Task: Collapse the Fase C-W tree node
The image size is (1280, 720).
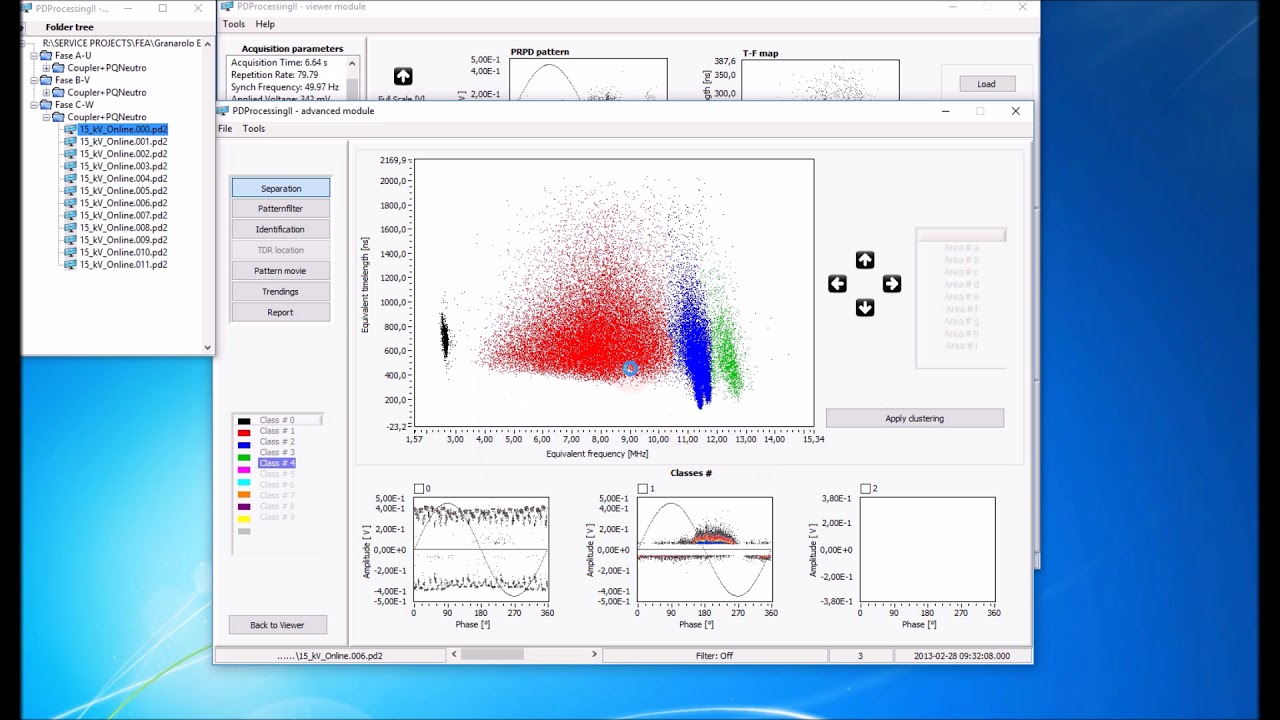Action: (33, 105)
